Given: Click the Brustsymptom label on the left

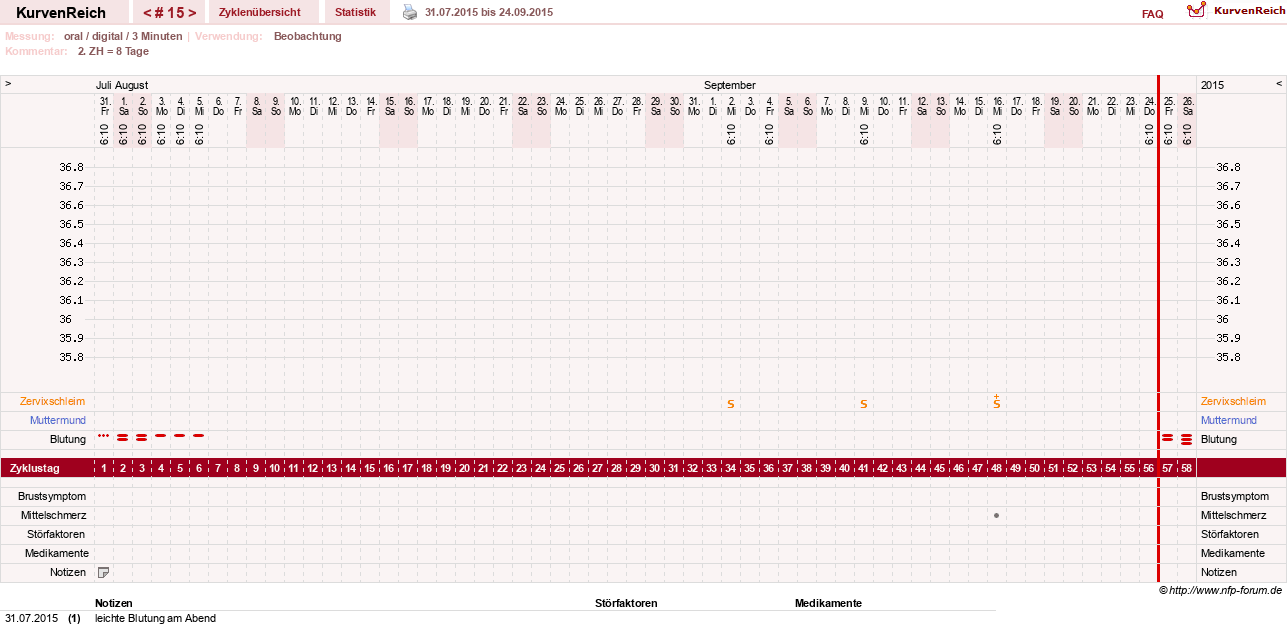Looking at the screenshot, I should coord(52,496).
